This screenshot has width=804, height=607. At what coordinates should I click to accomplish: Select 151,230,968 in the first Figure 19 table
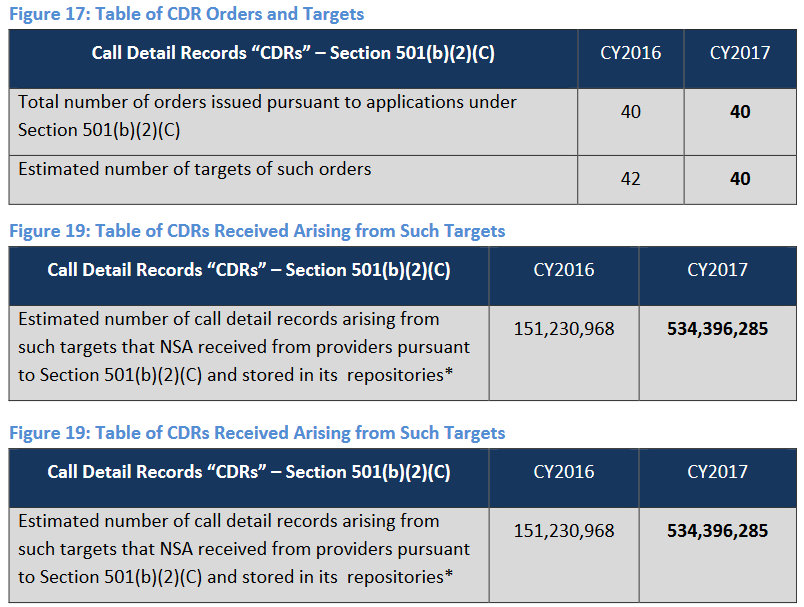pyautogui.click(x=564, y=328)
